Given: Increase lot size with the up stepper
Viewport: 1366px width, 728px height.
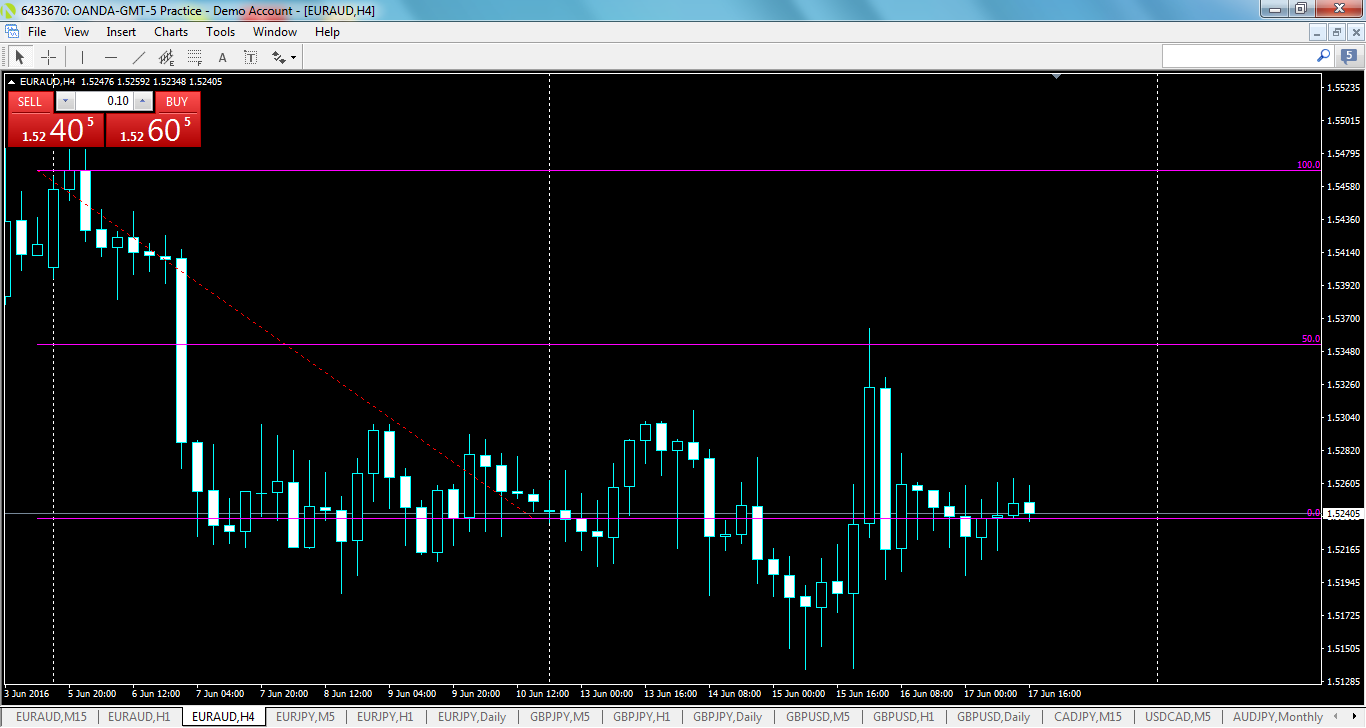Looking at the screenshot, I should pos(142,101).
